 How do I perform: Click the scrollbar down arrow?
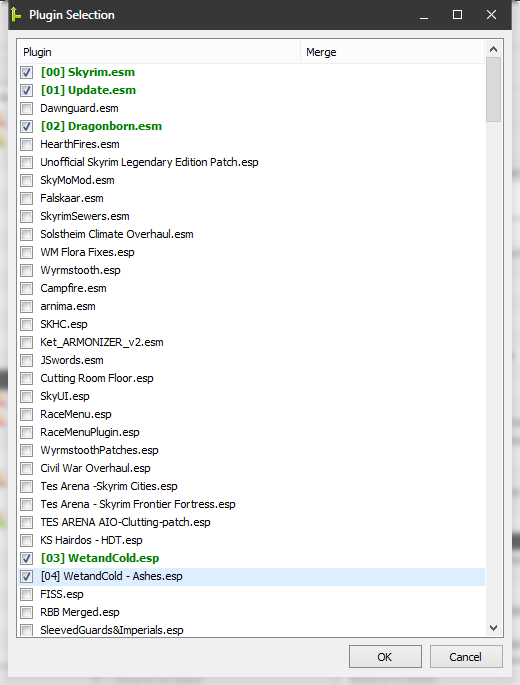[493, 628]
